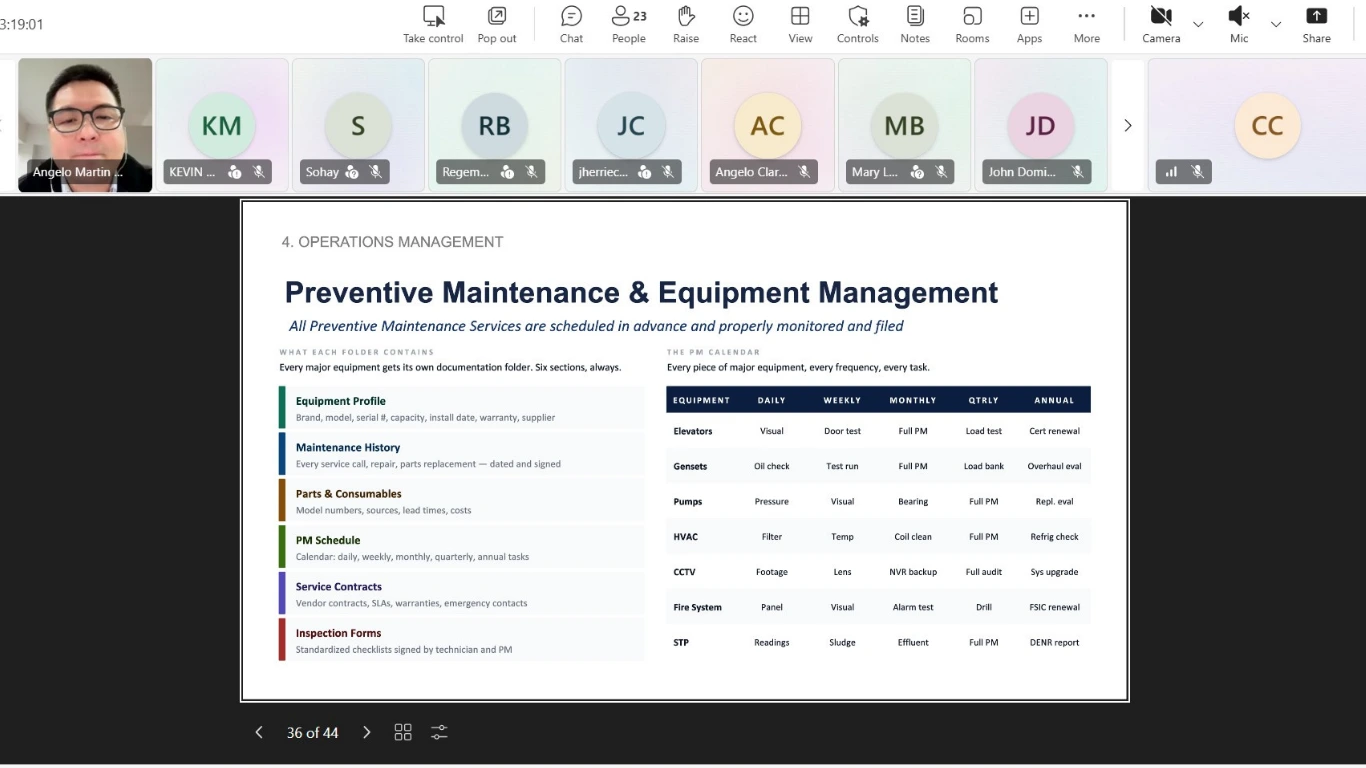Click the status icon on KEVIN's tile
The height and width of the screenshot is (768, 1366).
(235, 172)
